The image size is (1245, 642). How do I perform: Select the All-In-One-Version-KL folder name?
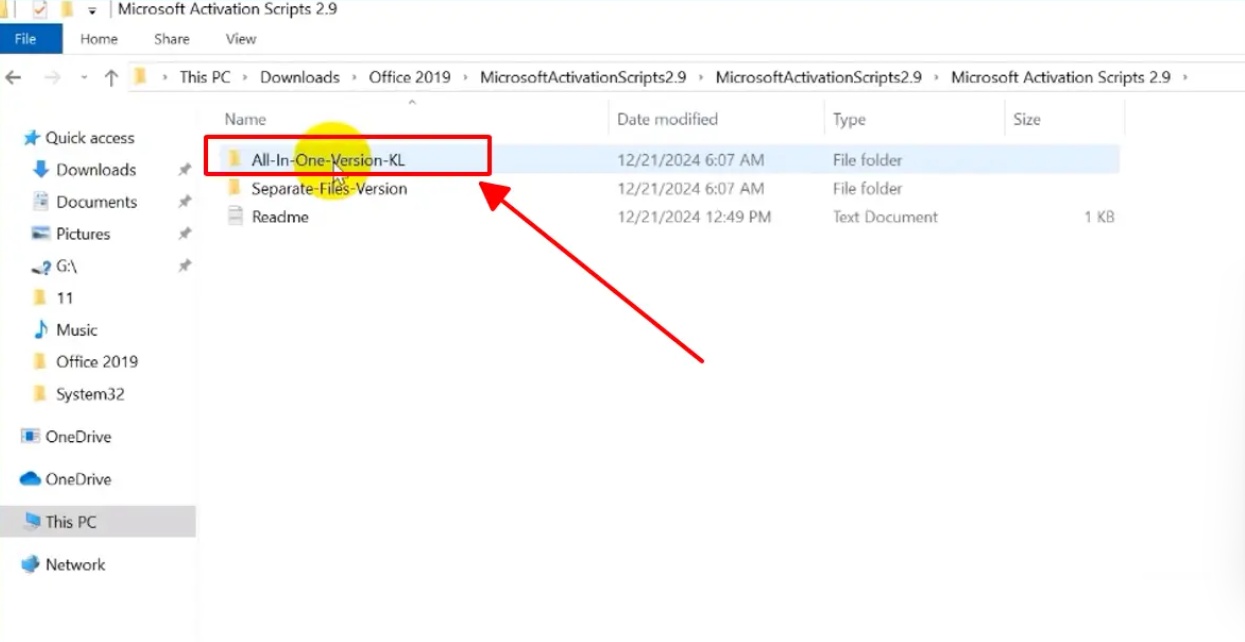click(x=328, y=160)
